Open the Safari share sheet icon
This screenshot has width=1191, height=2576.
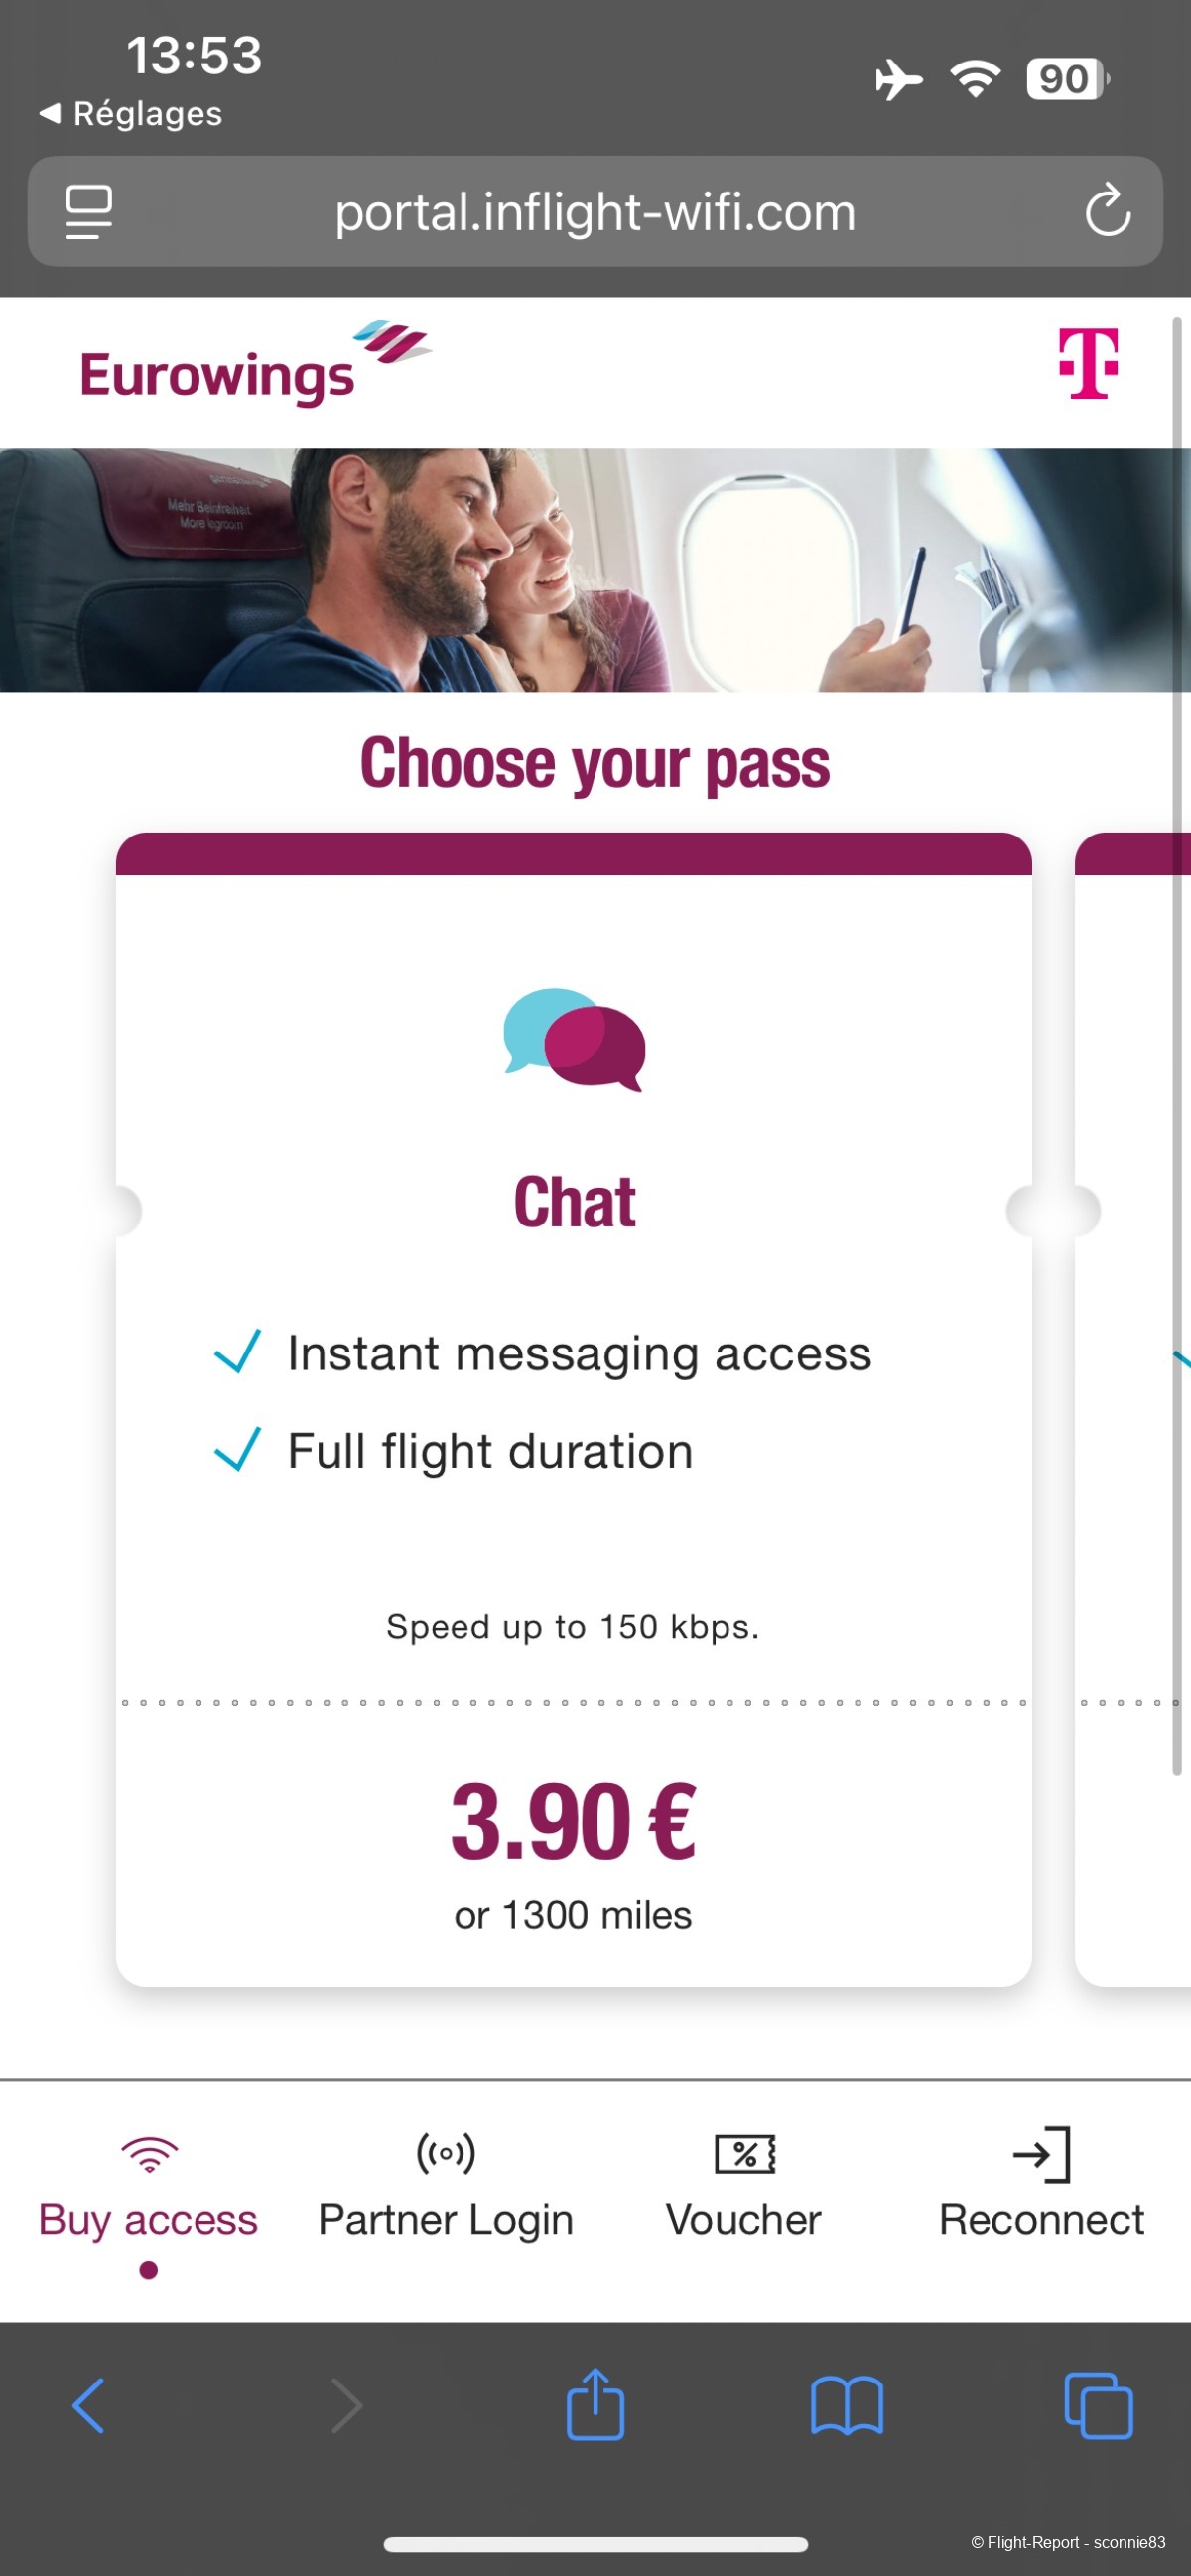595,2403
